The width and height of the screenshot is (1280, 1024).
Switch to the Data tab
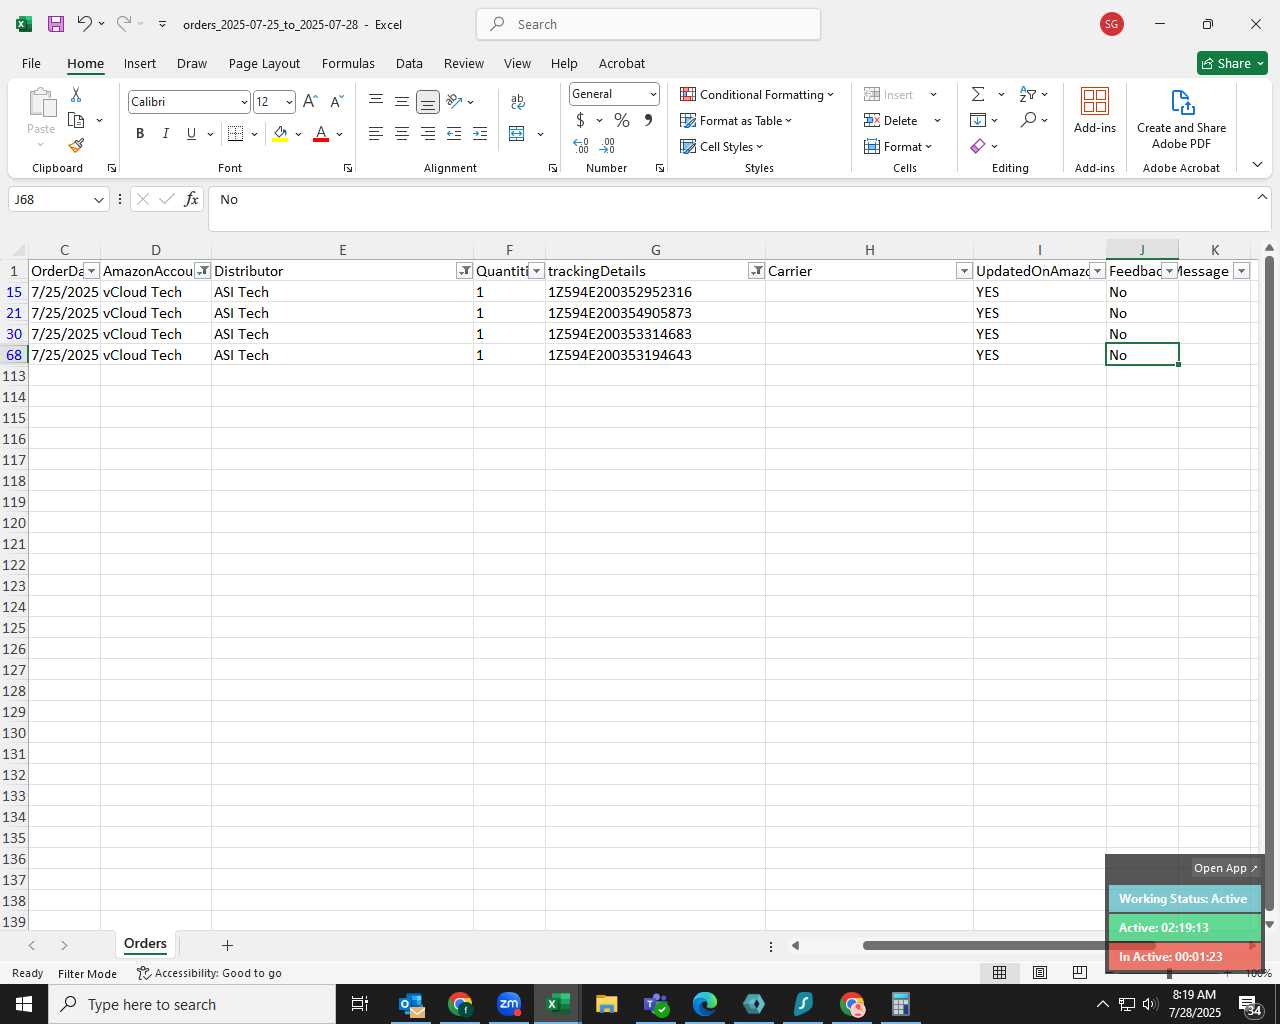point(409,63)
